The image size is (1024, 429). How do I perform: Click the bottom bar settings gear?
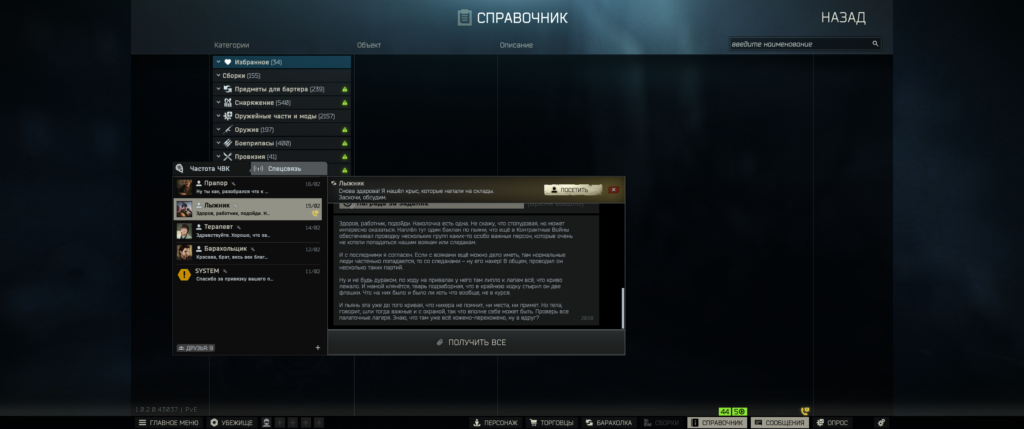click(x=880, y=423)
